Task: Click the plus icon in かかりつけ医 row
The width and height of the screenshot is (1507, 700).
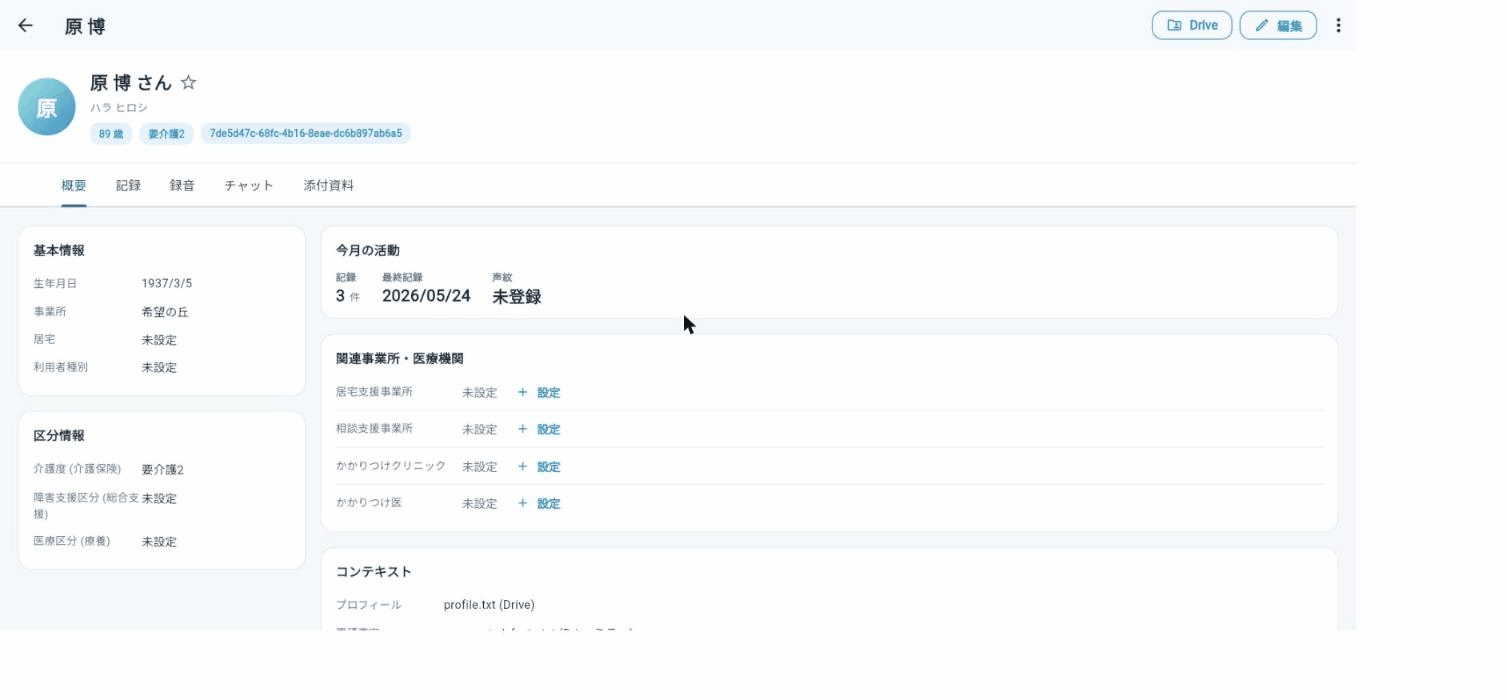Action: [522, 504]
